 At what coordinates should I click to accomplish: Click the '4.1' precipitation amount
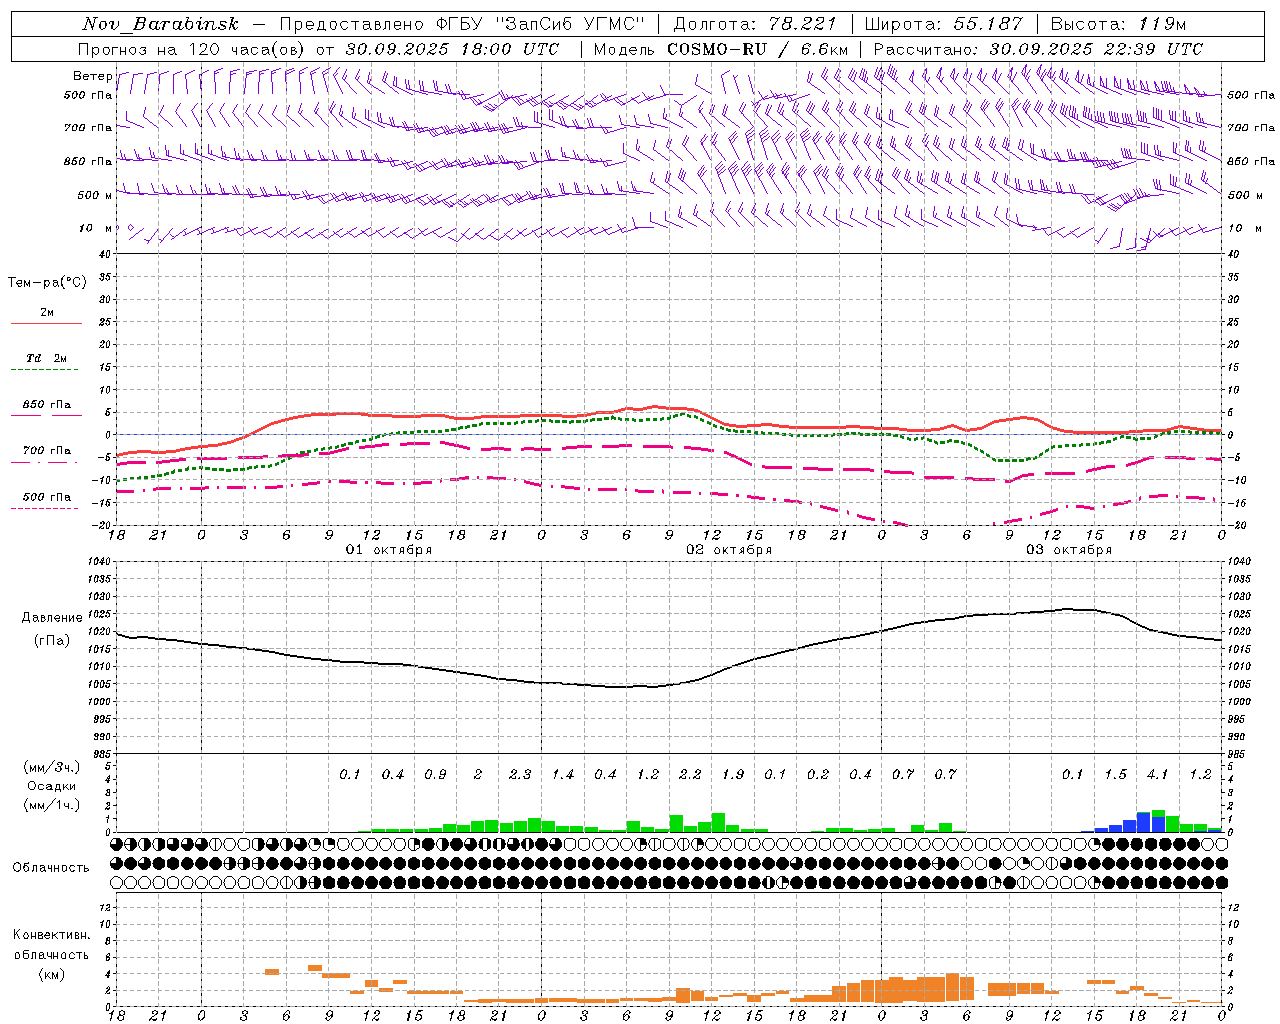[x=1157, y=774]
